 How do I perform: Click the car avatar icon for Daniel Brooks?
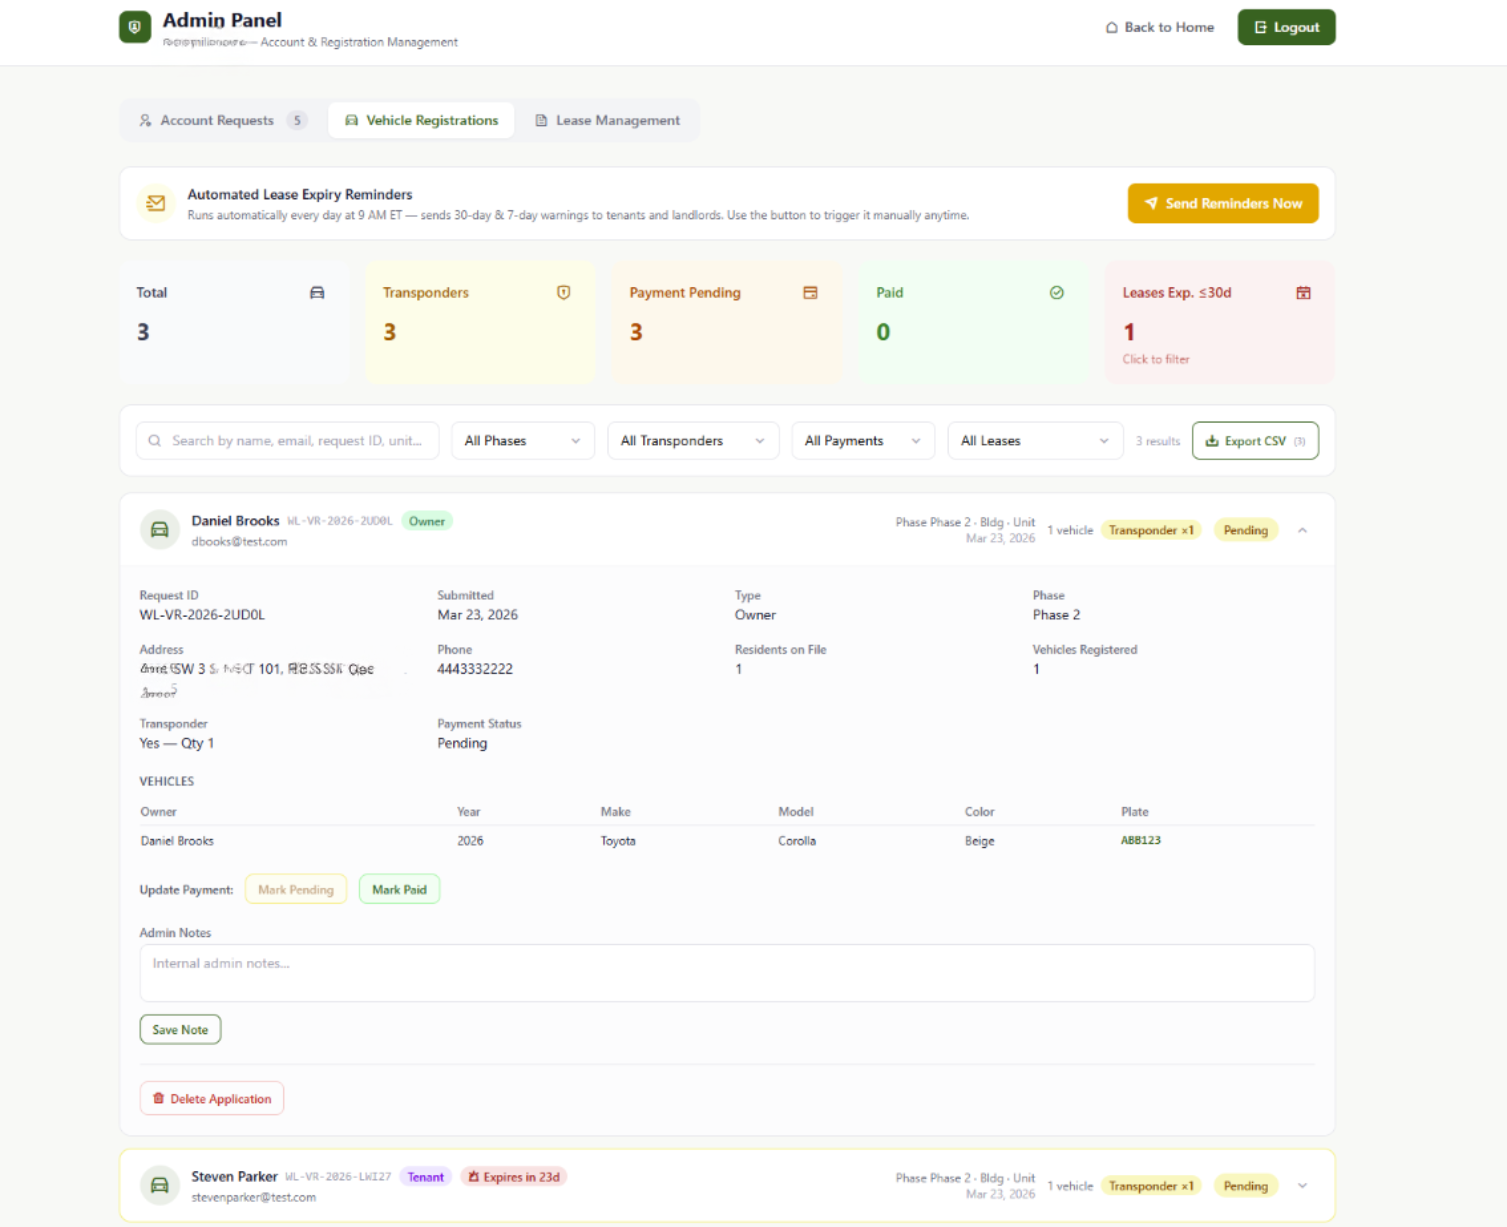[x=160, y=530]
